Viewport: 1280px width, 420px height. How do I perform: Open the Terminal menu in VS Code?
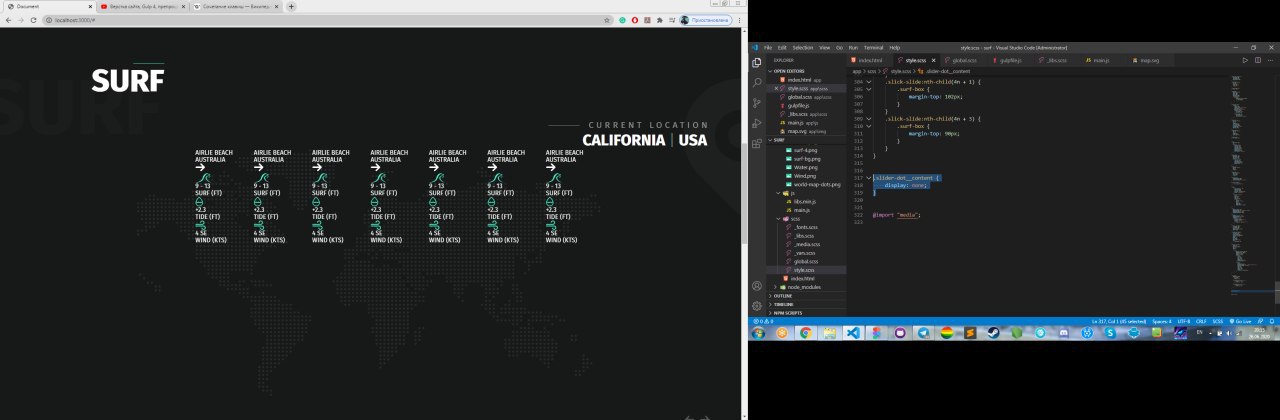(x=873, y=47)
